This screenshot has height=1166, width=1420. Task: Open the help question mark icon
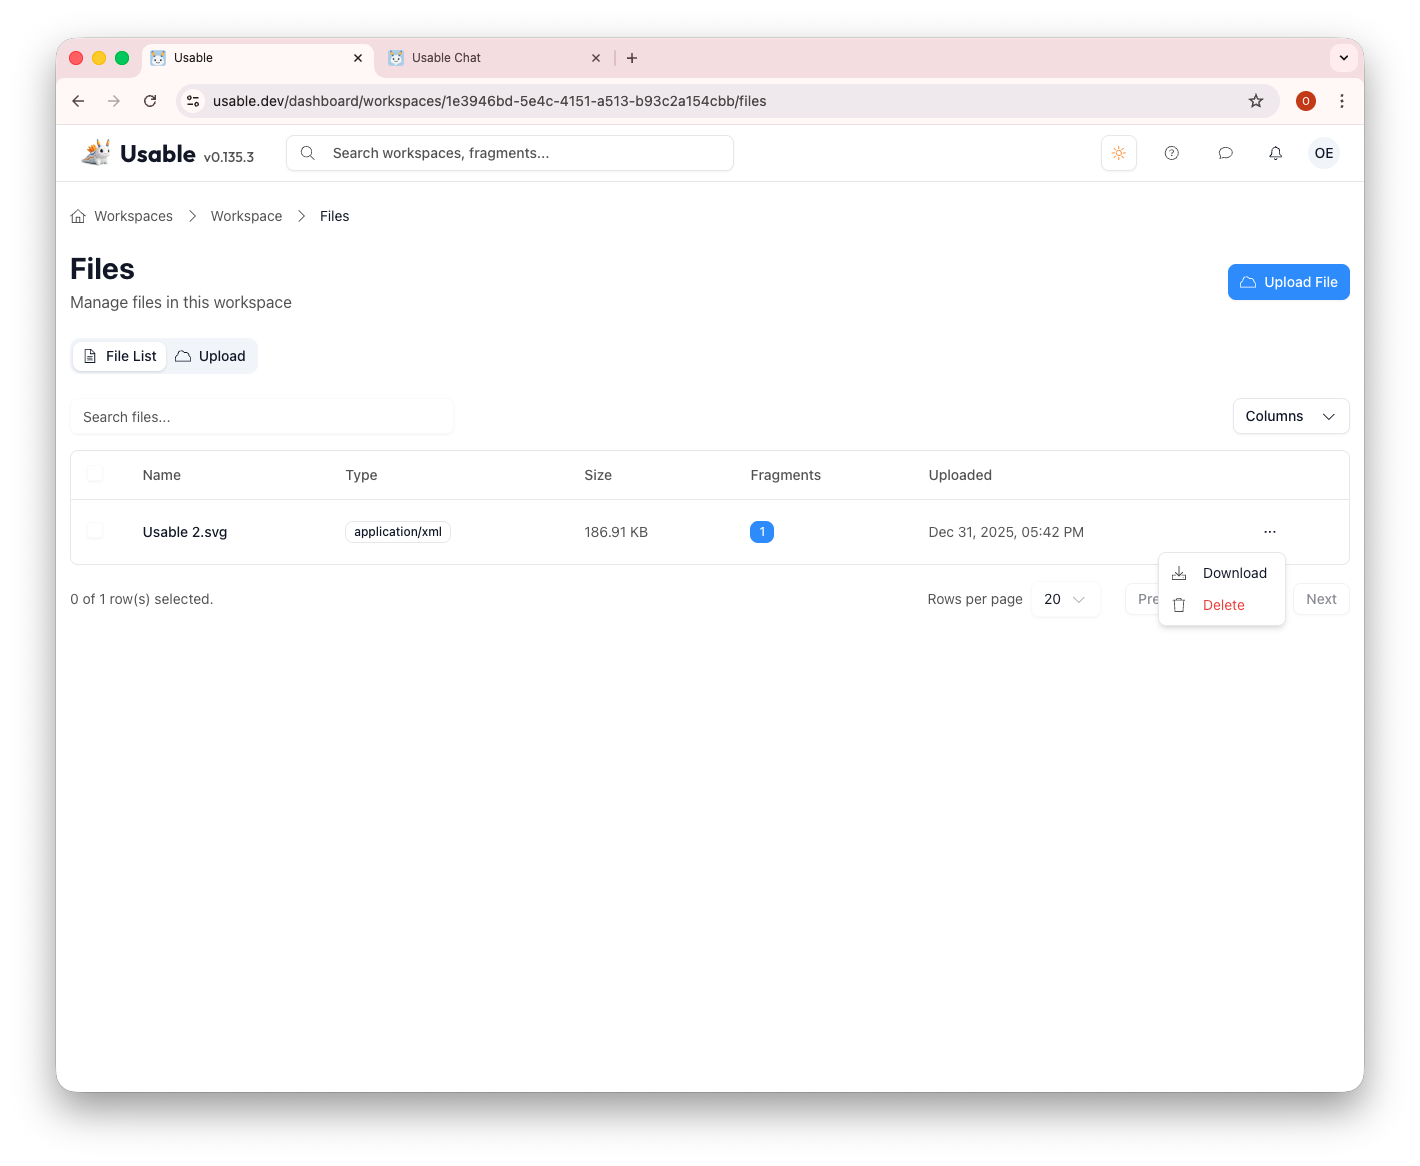pyautogui.click(x=1171, y=152)
